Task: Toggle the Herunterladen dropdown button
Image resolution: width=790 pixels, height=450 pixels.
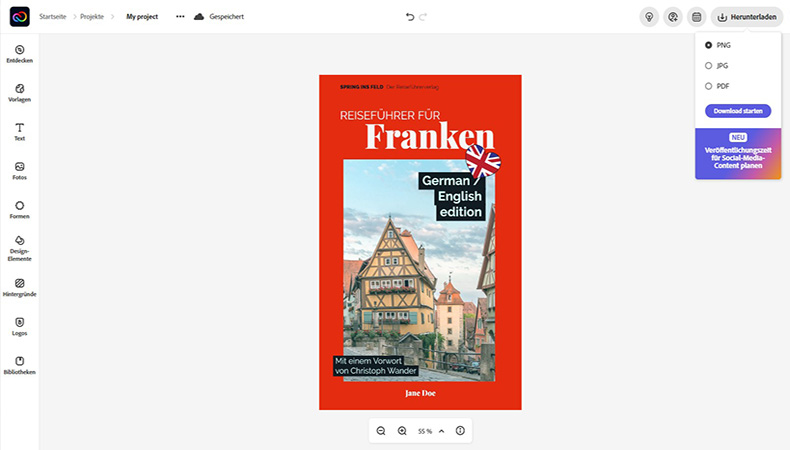Action: point(747,17)
